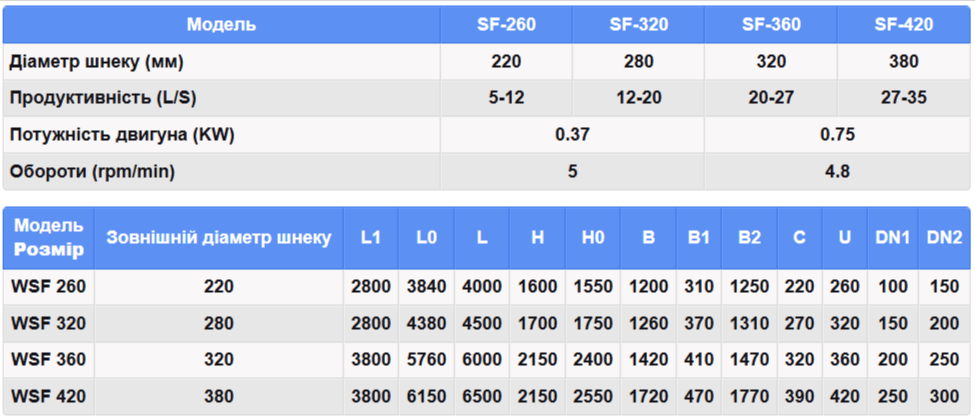Click the H0 column header

point(593,237)
